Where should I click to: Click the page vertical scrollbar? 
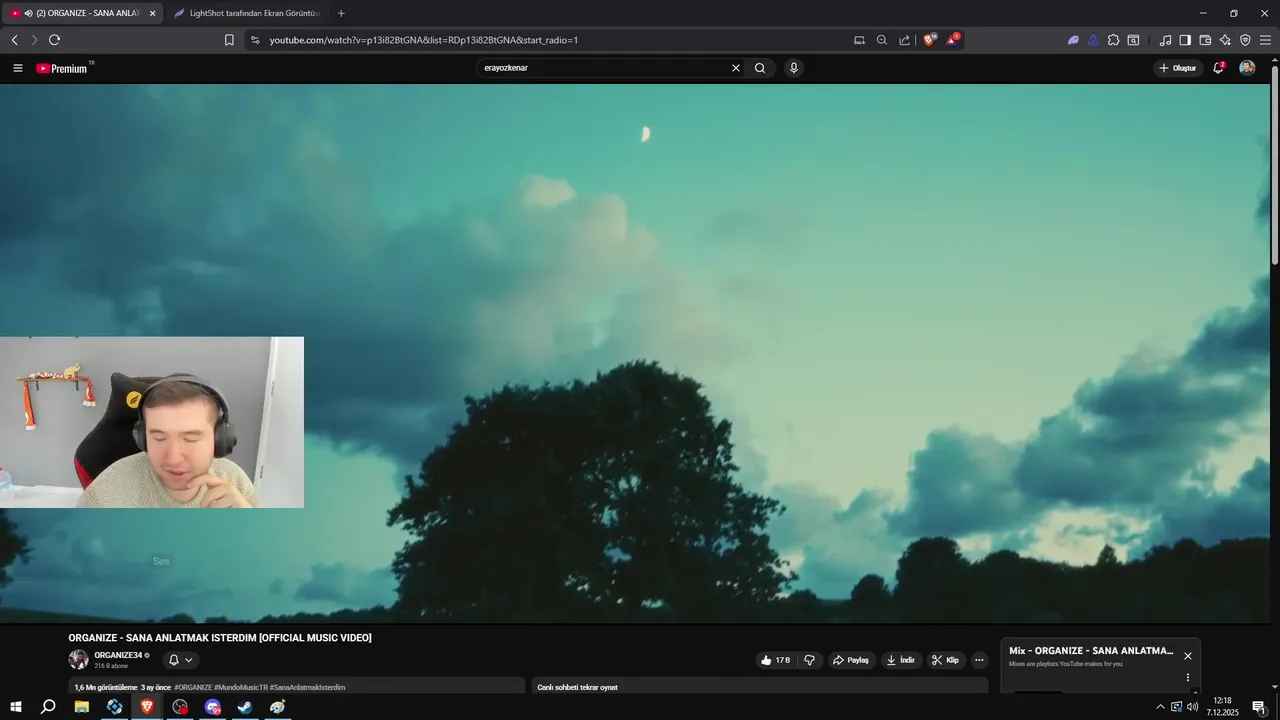(1274, 165)
